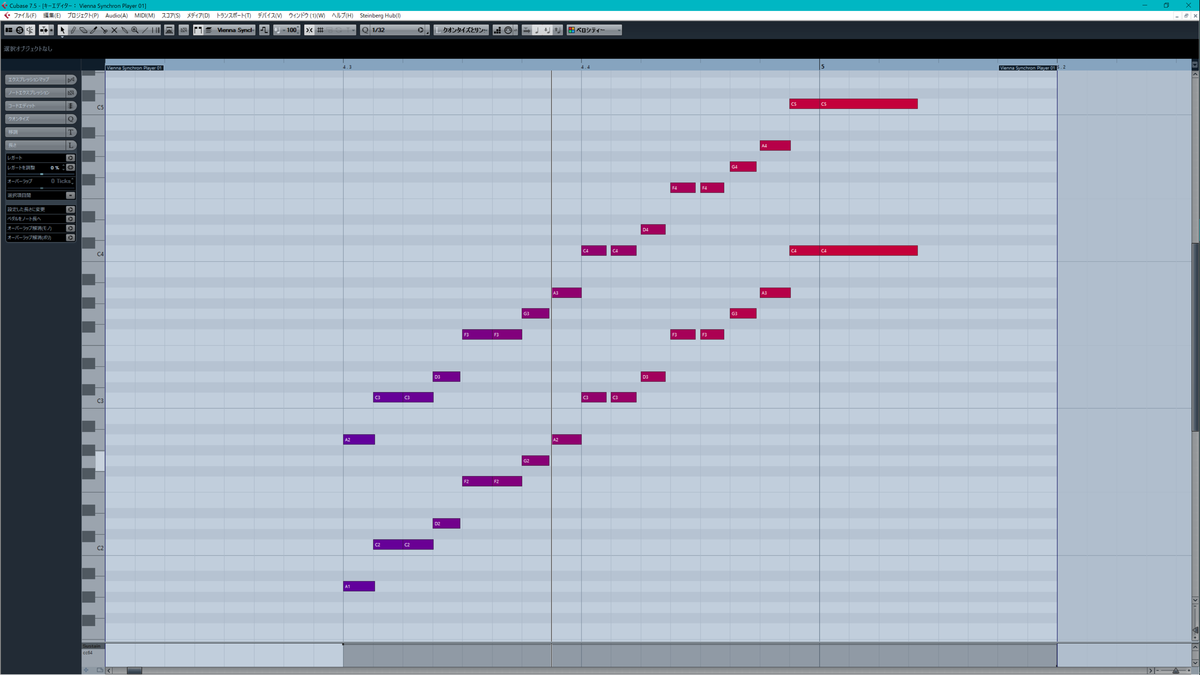
Task: Toggle Auto-Scroll button in toolbar
Action: click(x=46, y=30)
